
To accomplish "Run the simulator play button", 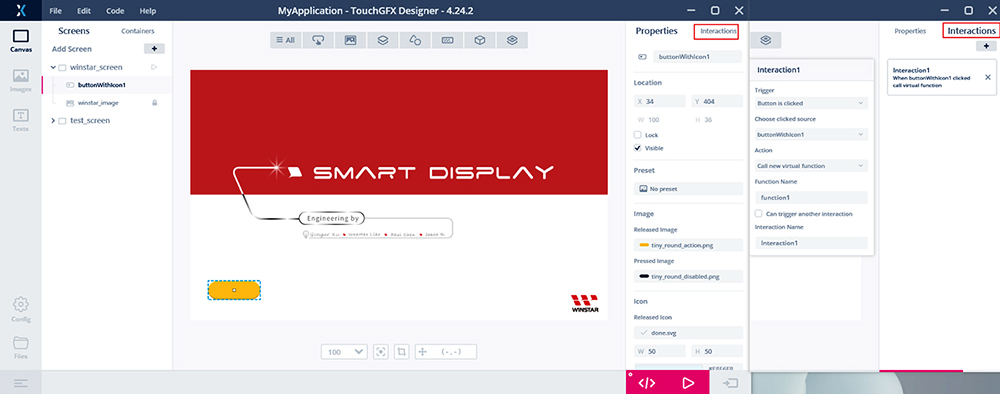I will point(688,383).
